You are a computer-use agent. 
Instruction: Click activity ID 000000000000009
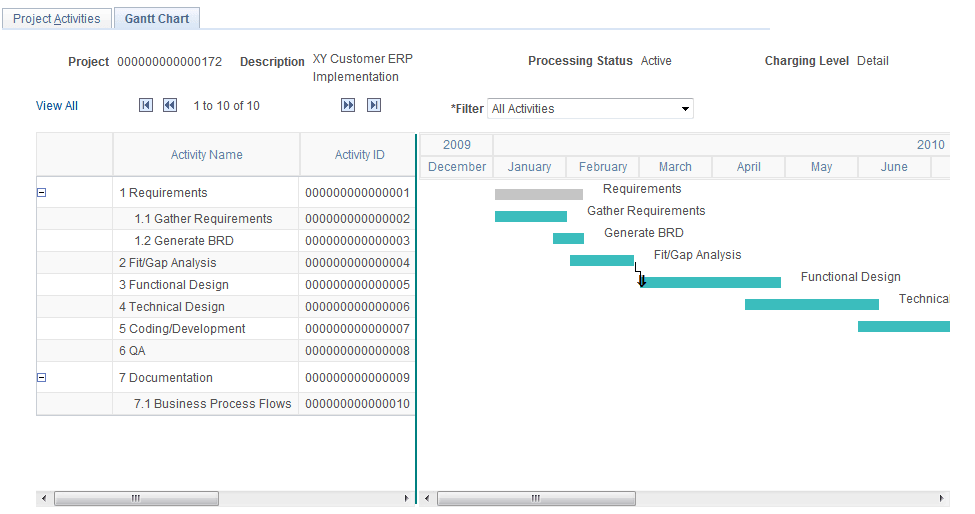click(x=358, y=378)
